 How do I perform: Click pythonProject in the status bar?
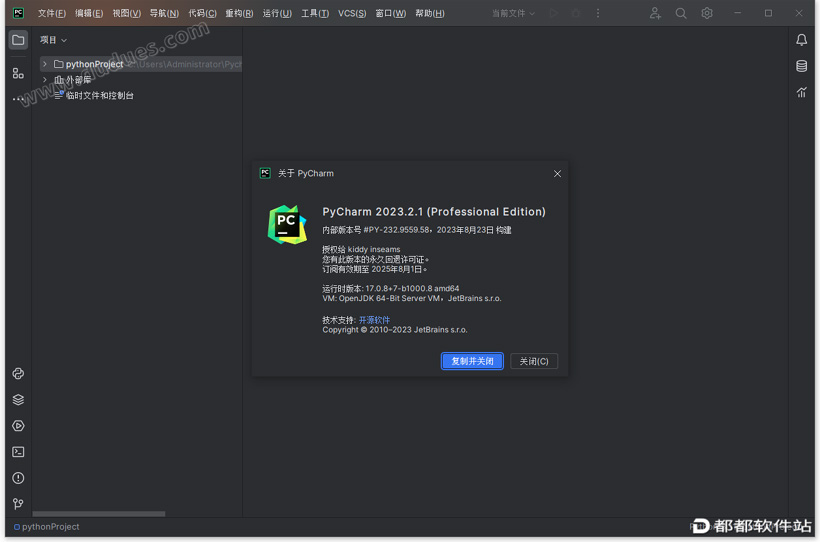(47, 527)
